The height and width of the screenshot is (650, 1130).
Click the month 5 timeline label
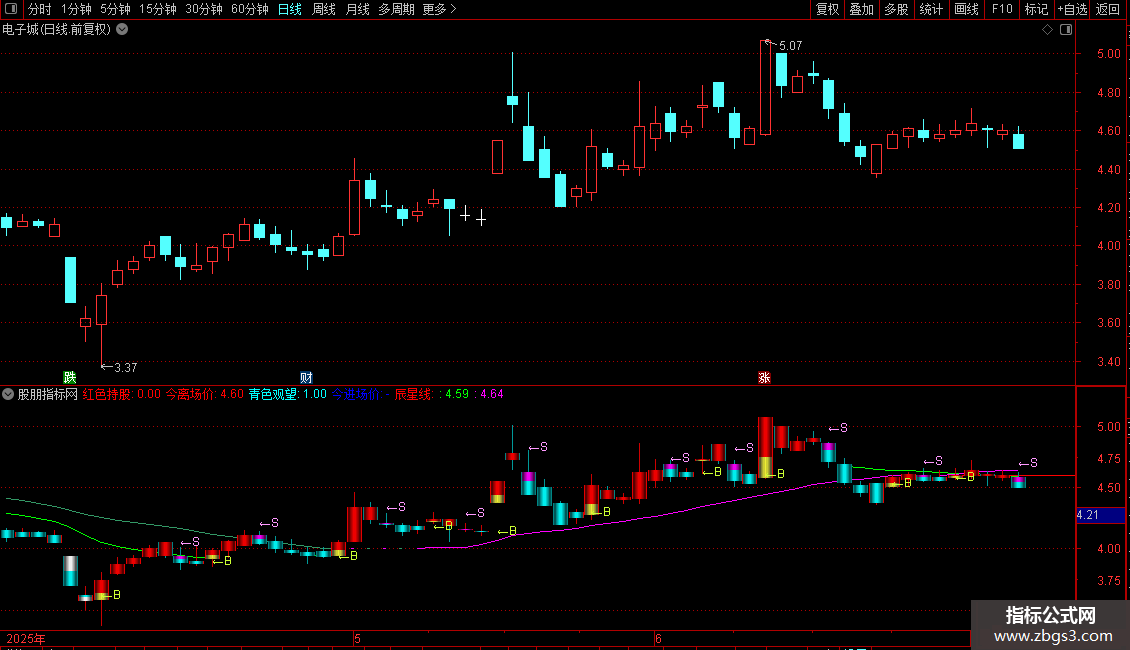[x=357, y=638]
